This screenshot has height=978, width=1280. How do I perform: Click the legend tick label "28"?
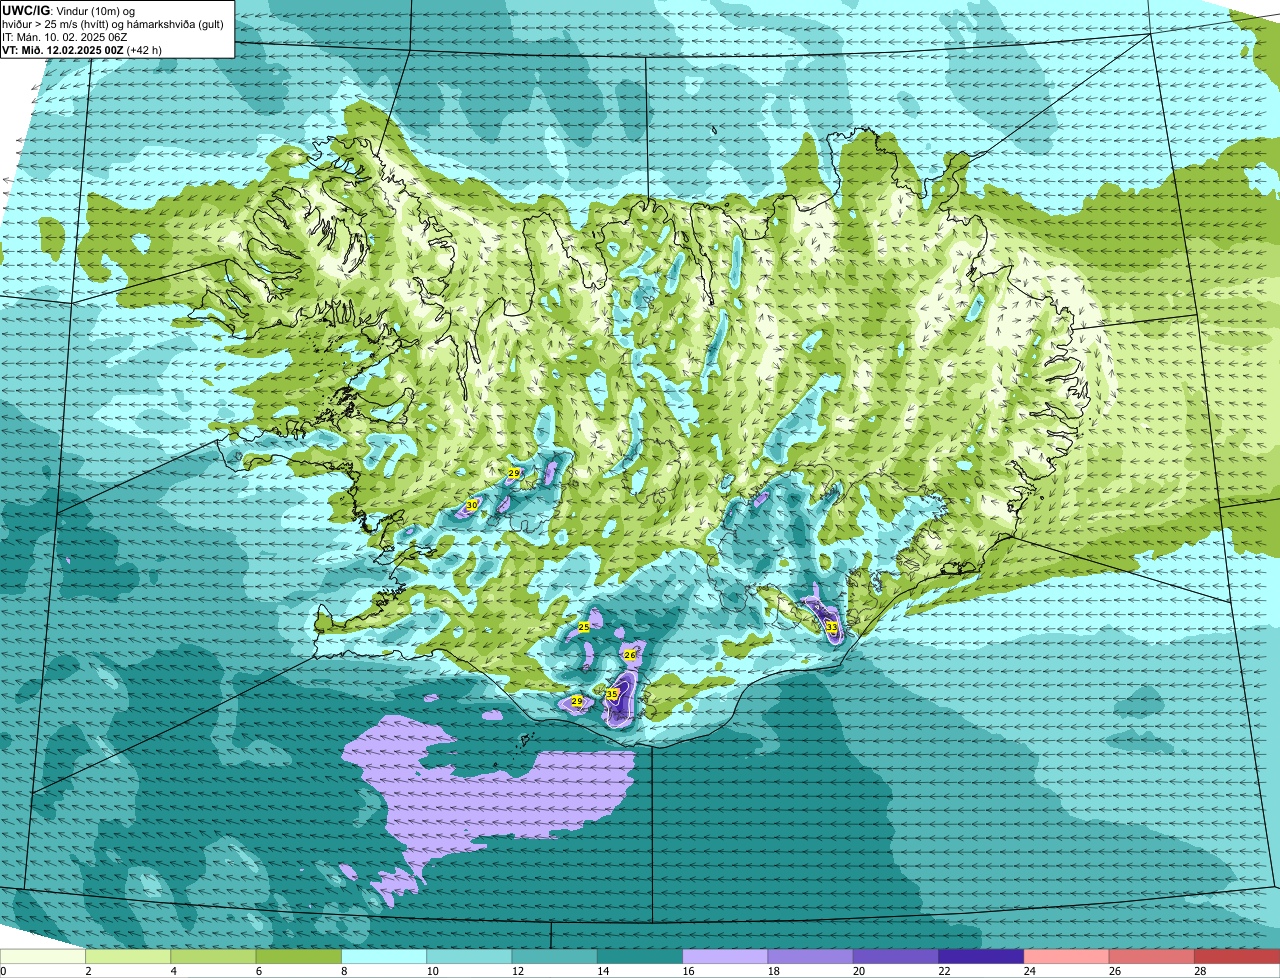click(x=1198, y=971)
